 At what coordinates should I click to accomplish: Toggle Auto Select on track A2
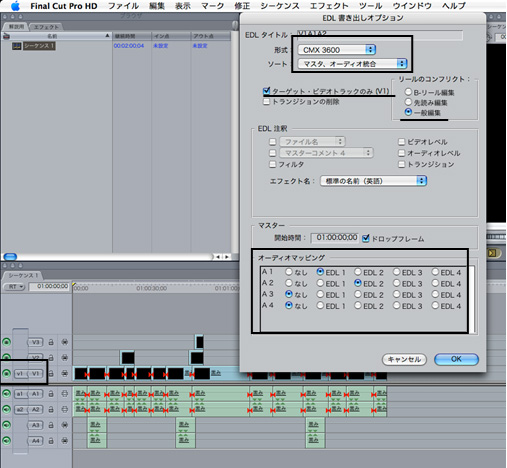click(65, 409)
